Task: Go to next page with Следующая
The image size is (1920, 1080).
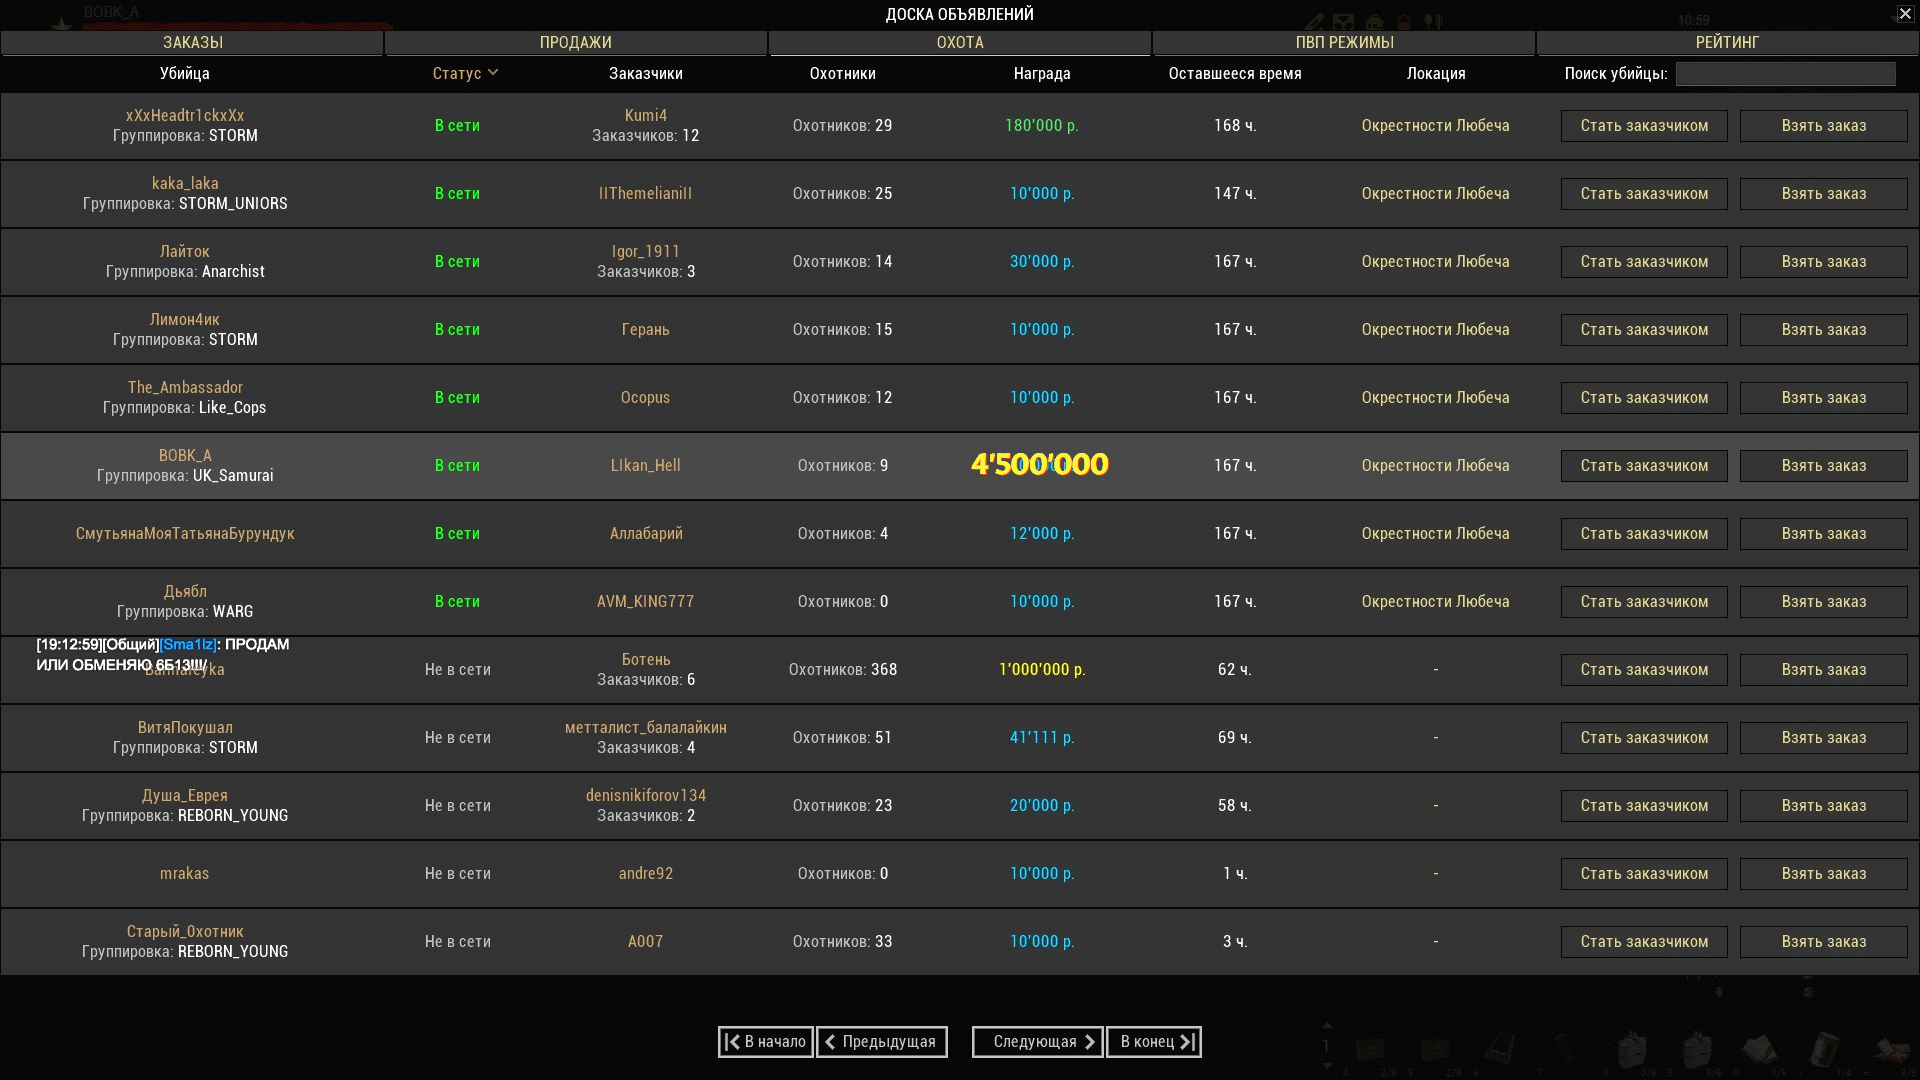Action: point(1037,1042)
